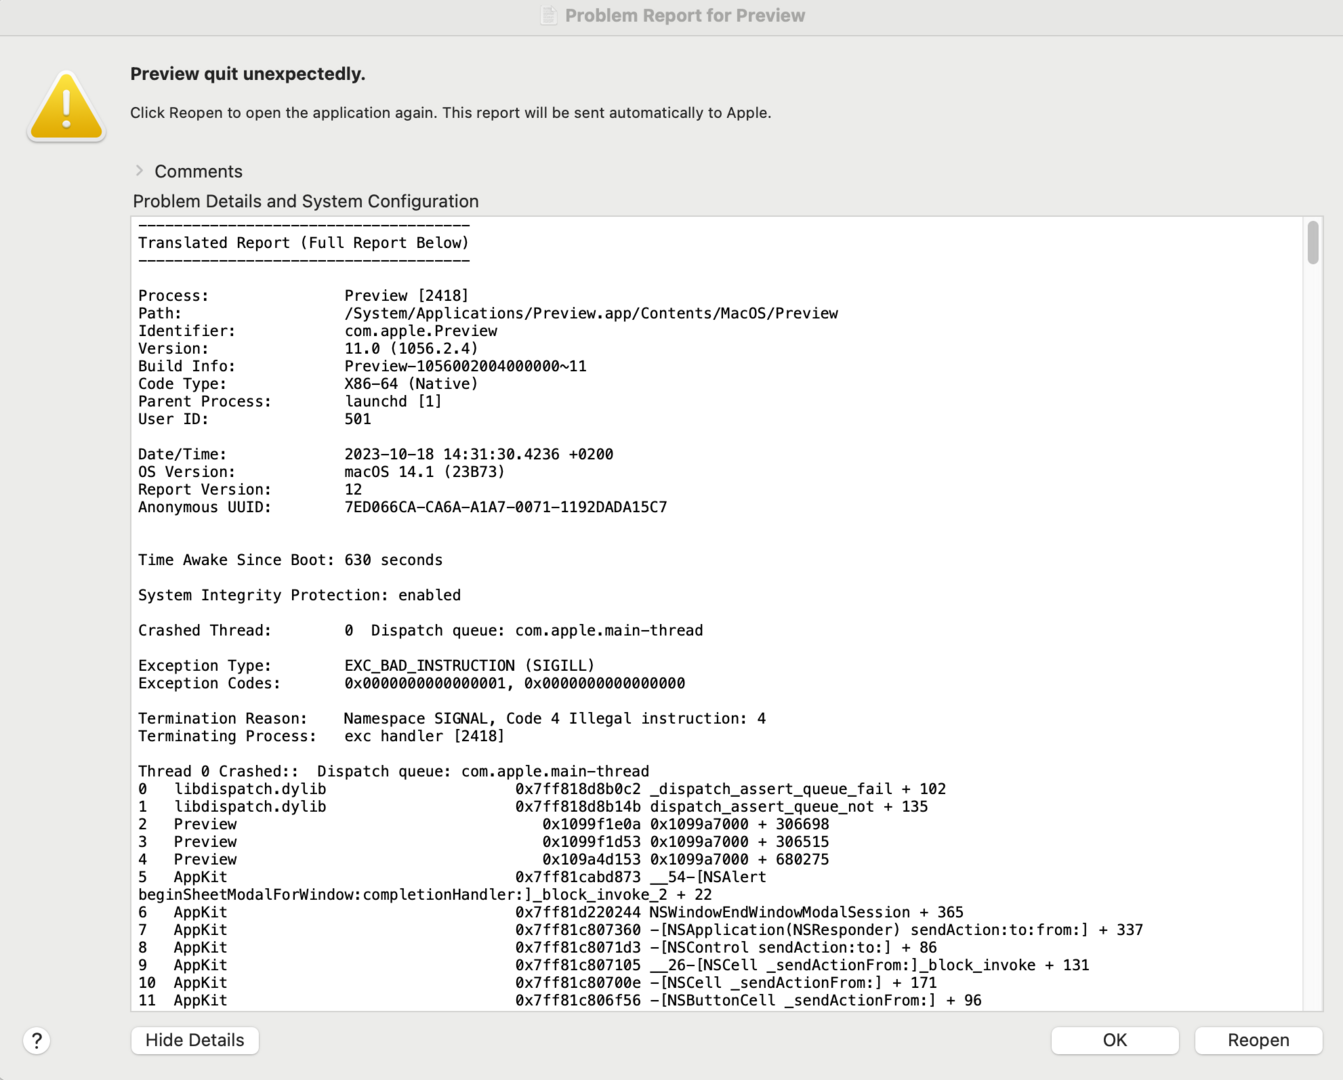Viewport: 1343px width, 1080px height.
Task: Click the 'Anonymous UUID:' label
Action: 205,507
